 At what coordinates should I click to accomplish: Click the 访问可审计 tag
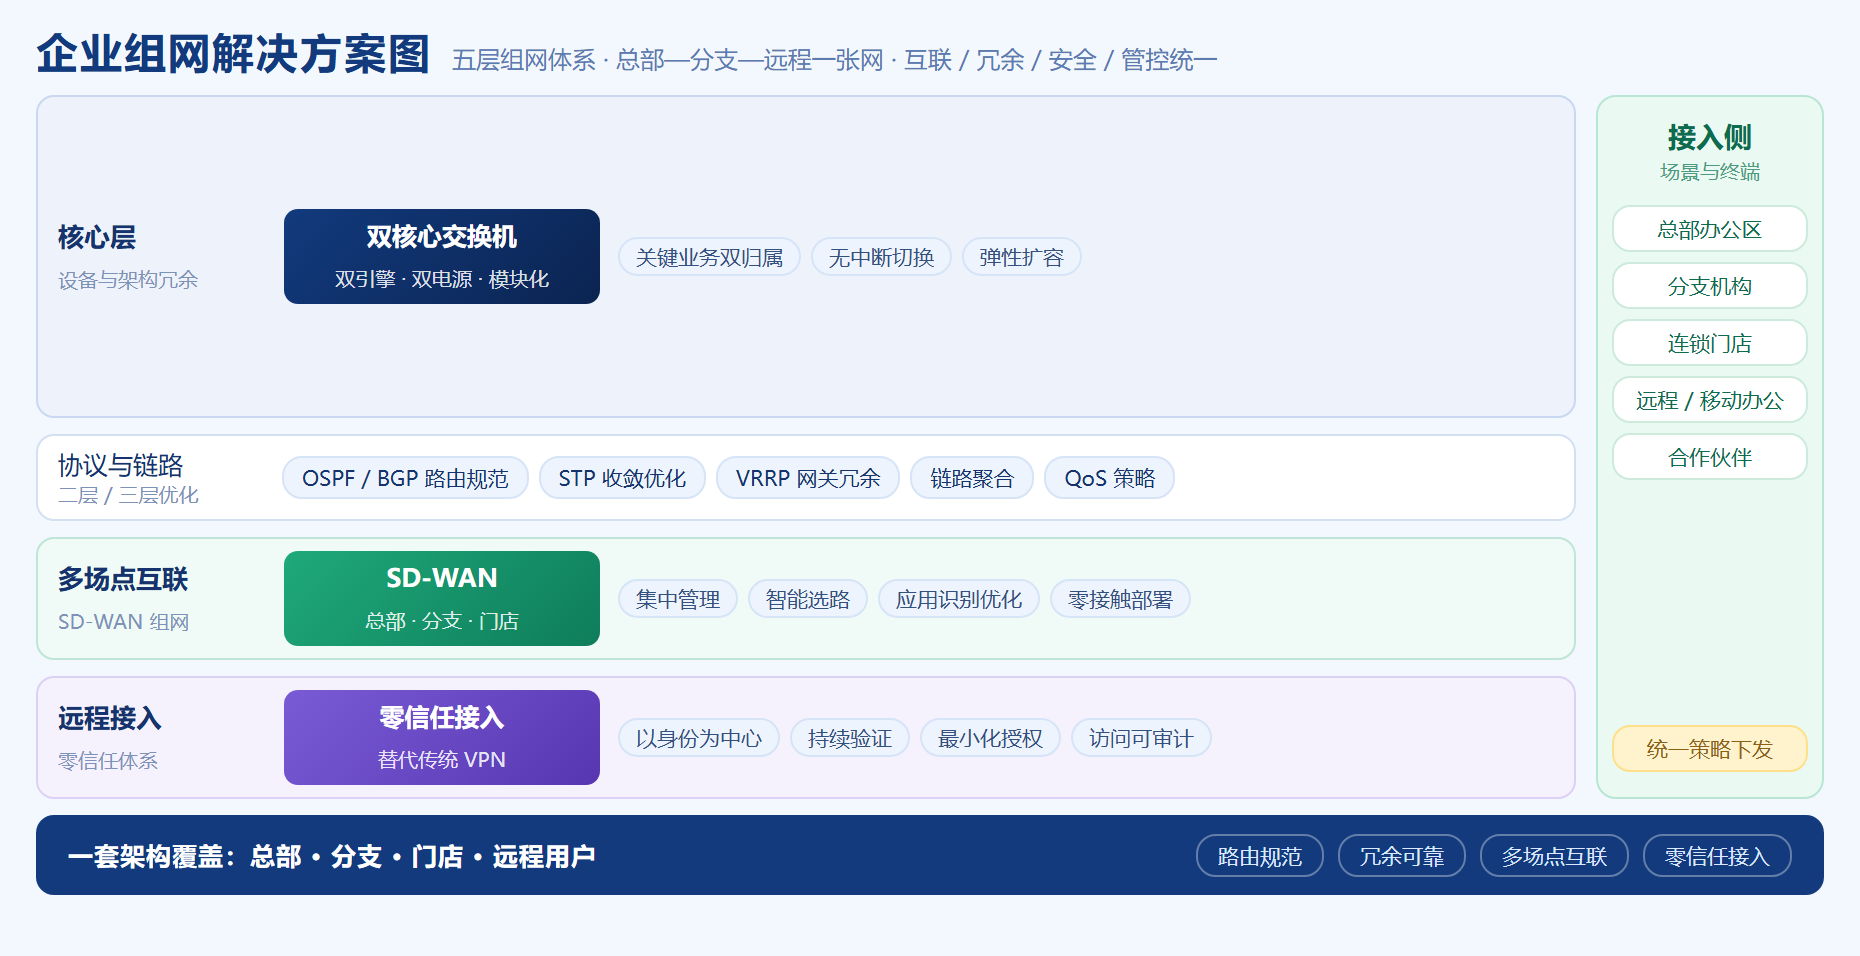tap(1141, 738)
